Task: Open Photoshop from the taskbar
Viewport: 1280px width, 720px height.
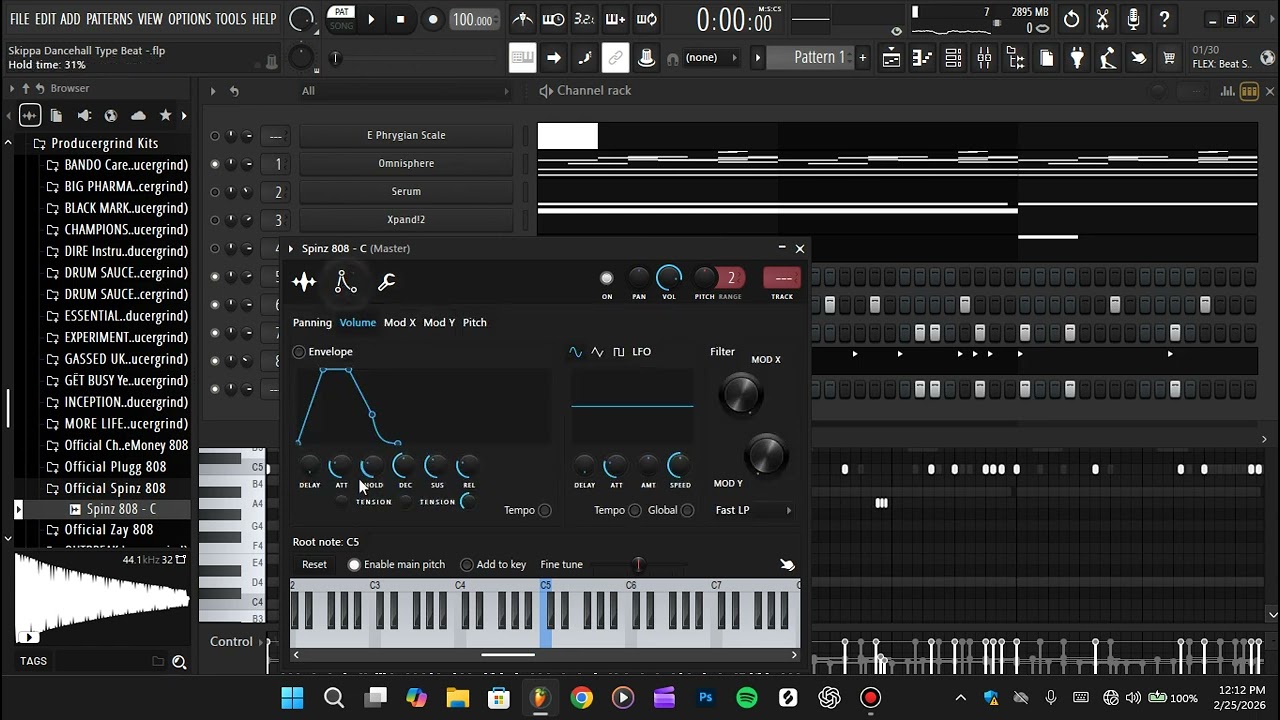Action: [706, 698]
